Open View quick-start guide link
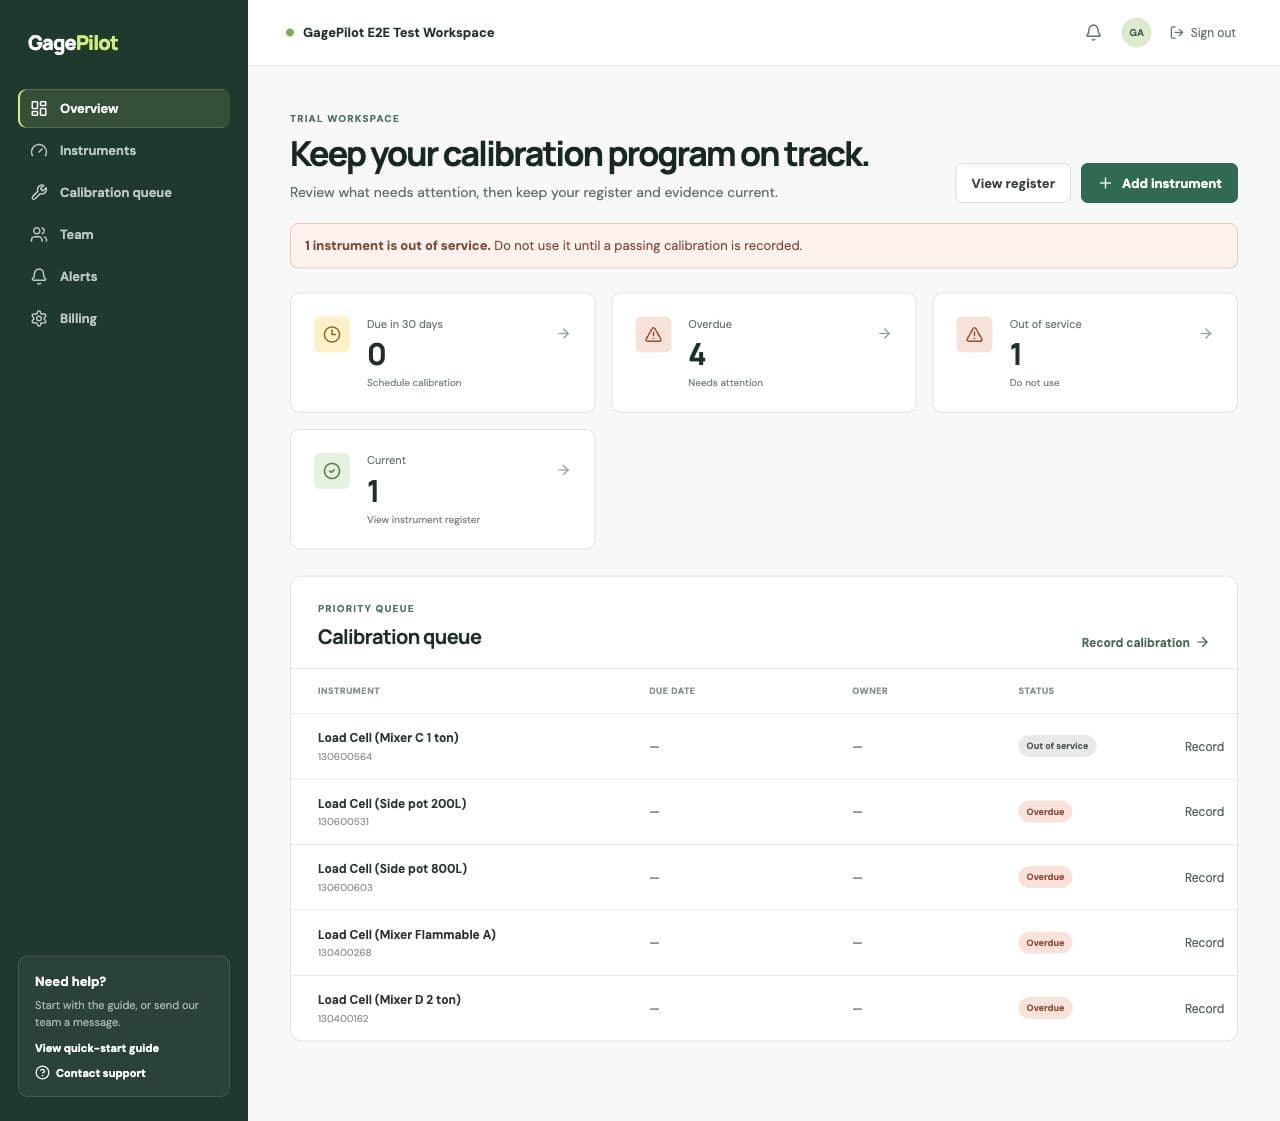Image resolution: width=1280 pixels, height=1121 pixels. pyautogui.click(x=97, y=1048)
